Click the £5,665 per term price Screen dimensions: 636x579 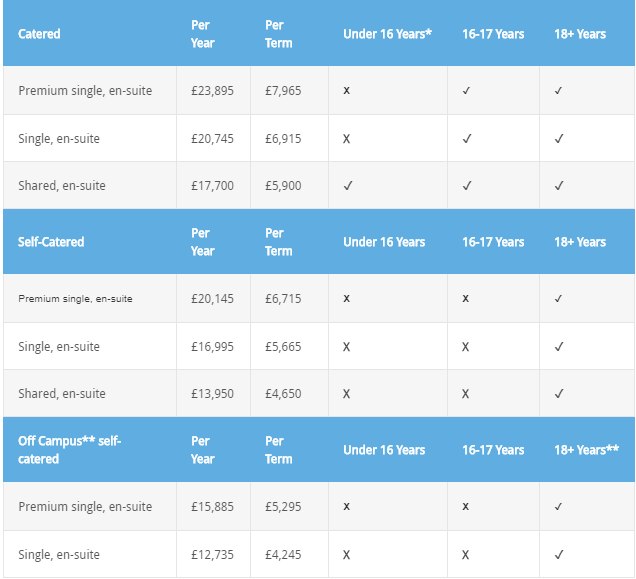point(283,347)
